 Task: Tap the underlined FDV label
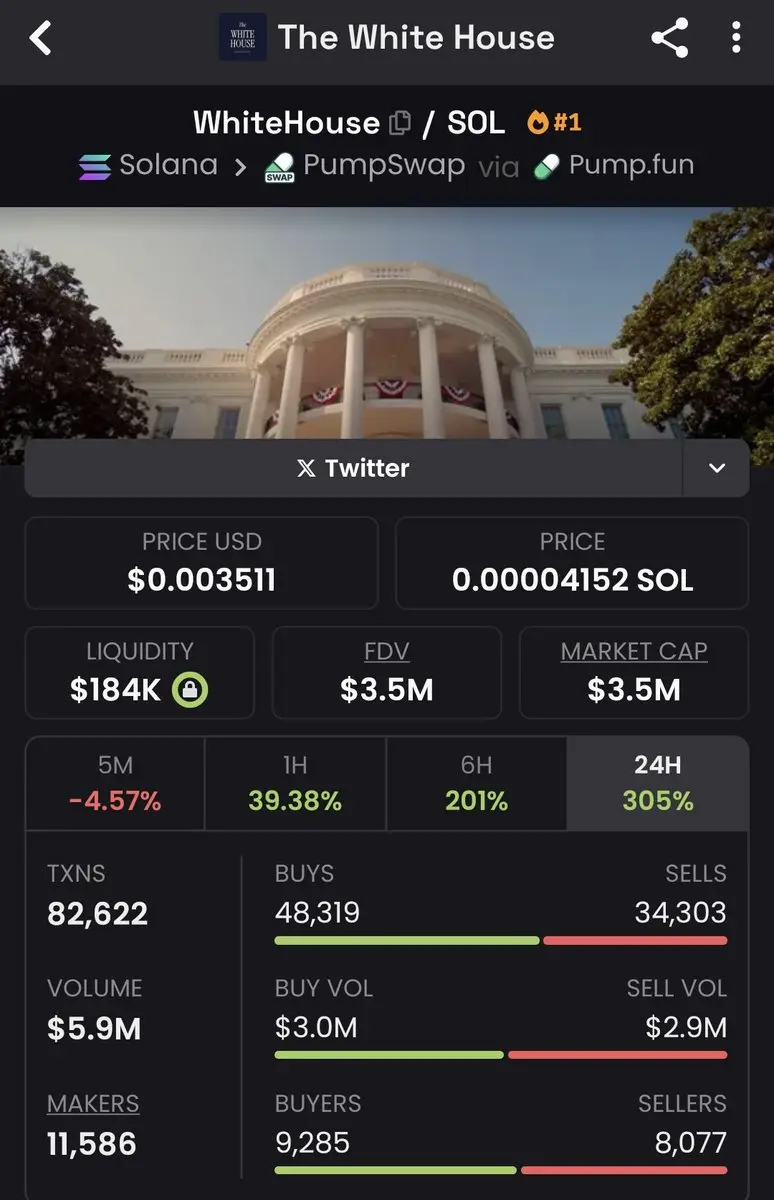click(x=386, y=651)
